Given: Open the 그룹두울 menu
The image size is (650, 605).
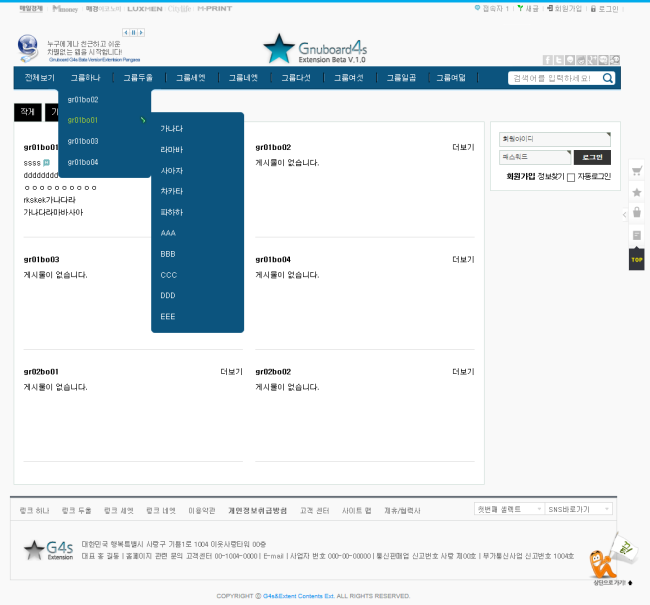Looking at the screenshot, I should pos(138,78).
